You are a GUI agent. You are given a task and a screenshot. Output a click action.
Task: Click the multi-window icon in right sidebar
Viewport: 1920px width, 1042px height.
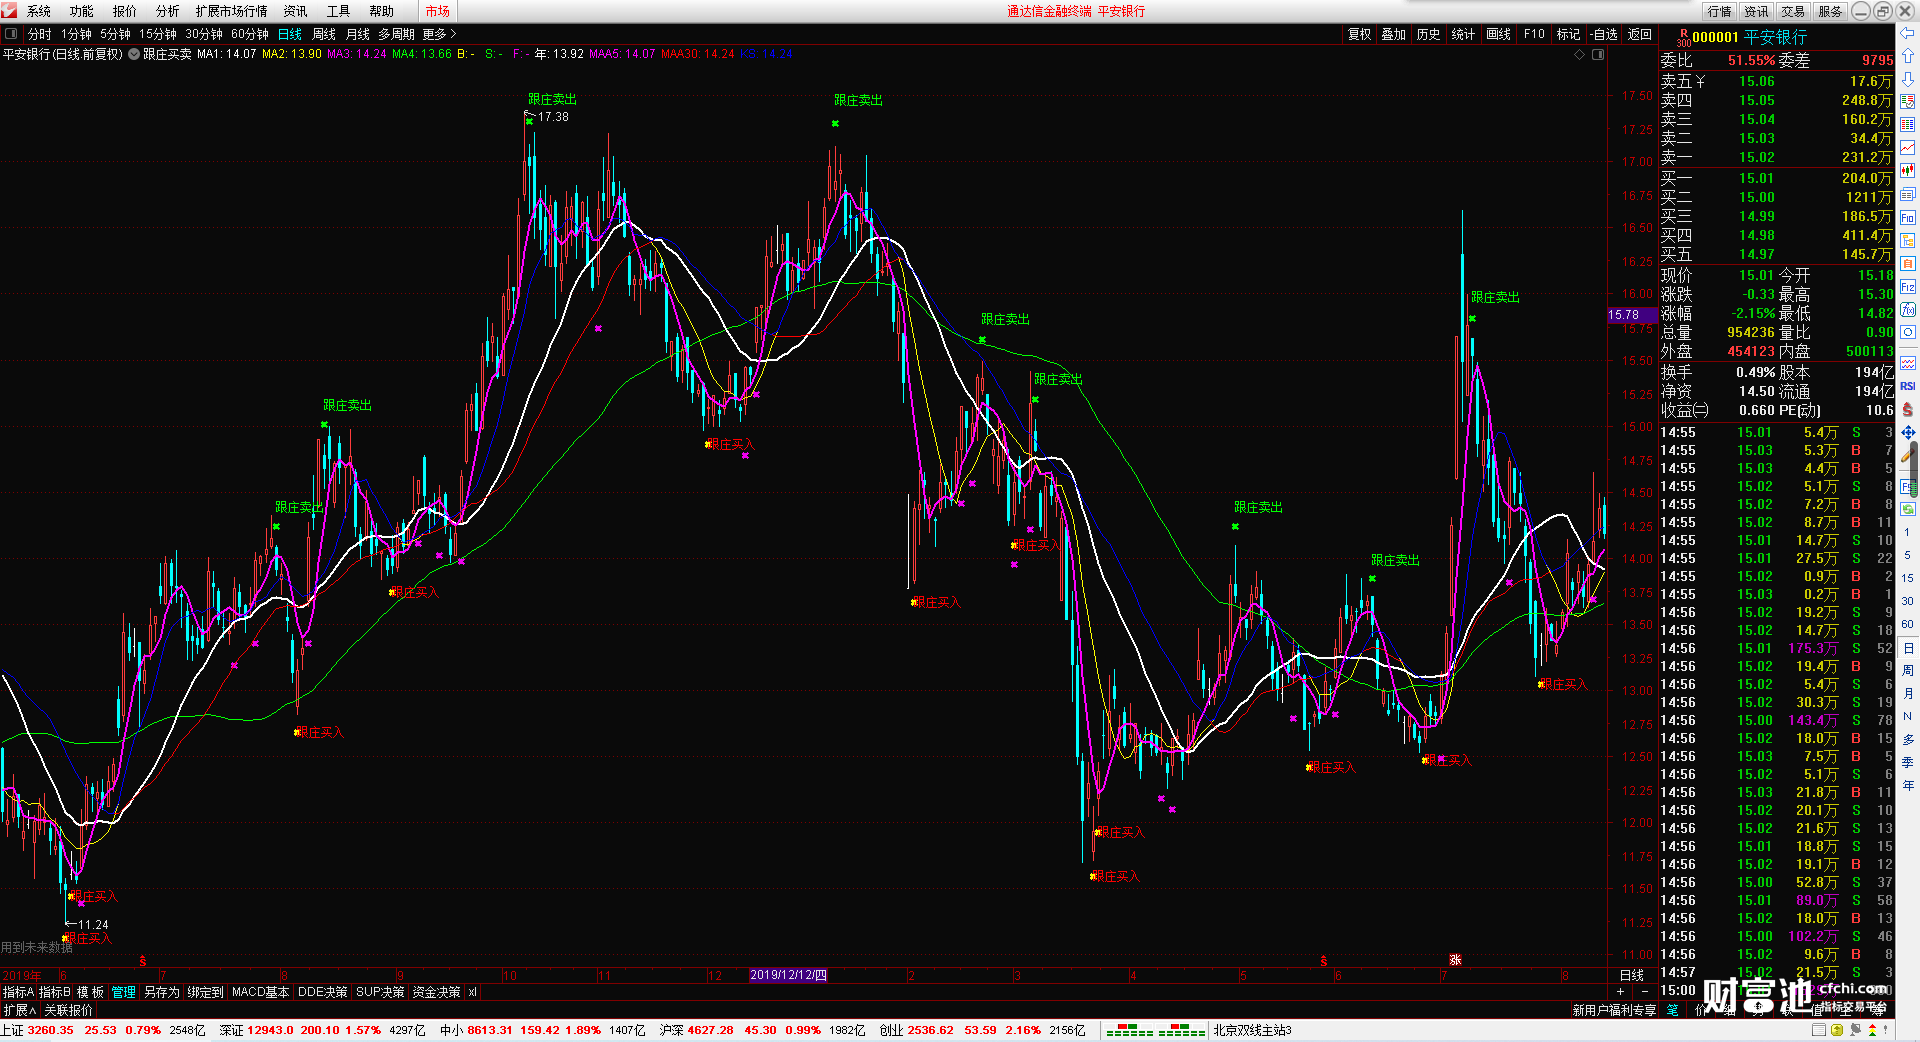point(1907,195)
